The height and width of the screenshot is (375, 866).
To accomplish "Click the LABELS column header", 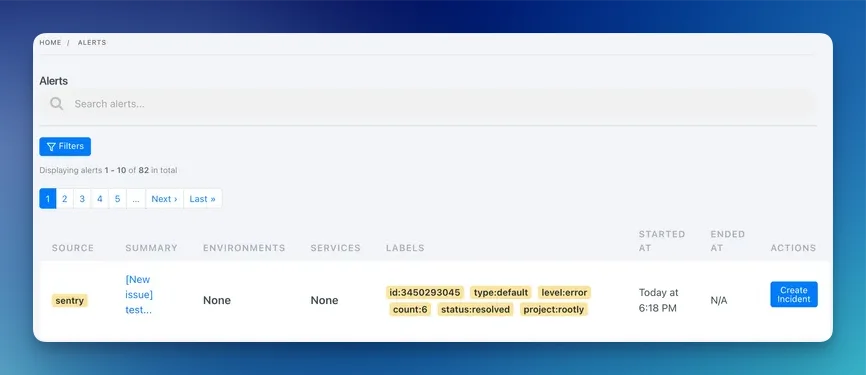I will pyautogui.click(x=405, y=248).
